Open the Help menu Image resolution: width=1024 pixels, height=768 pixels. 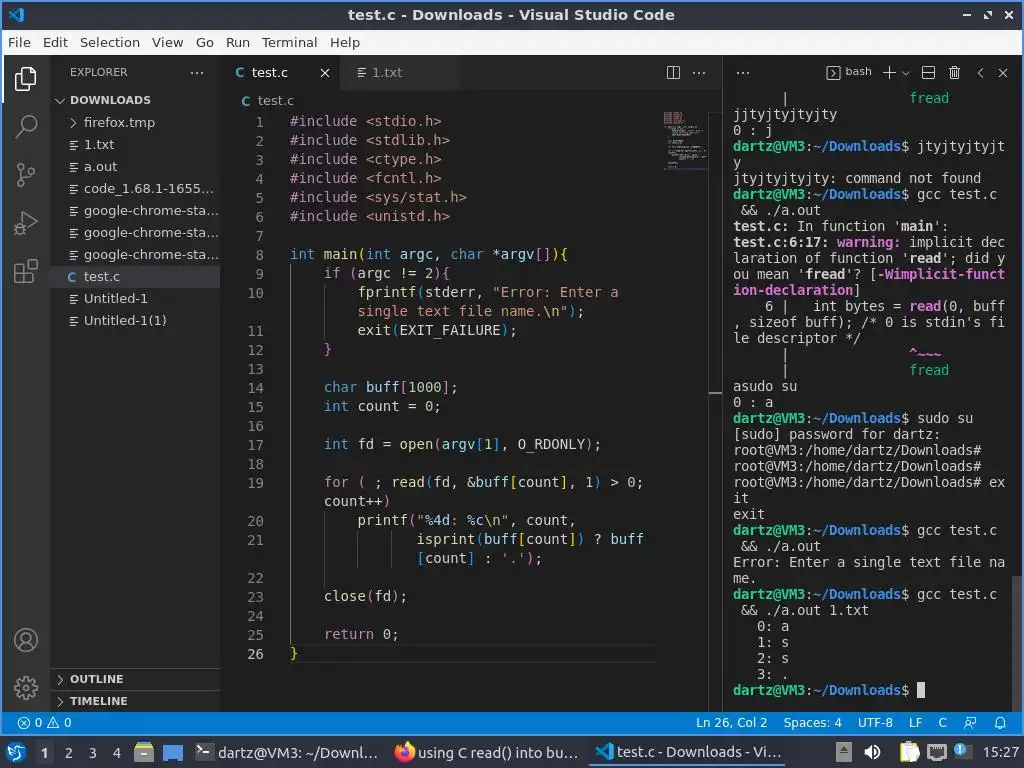pos(345,42)
